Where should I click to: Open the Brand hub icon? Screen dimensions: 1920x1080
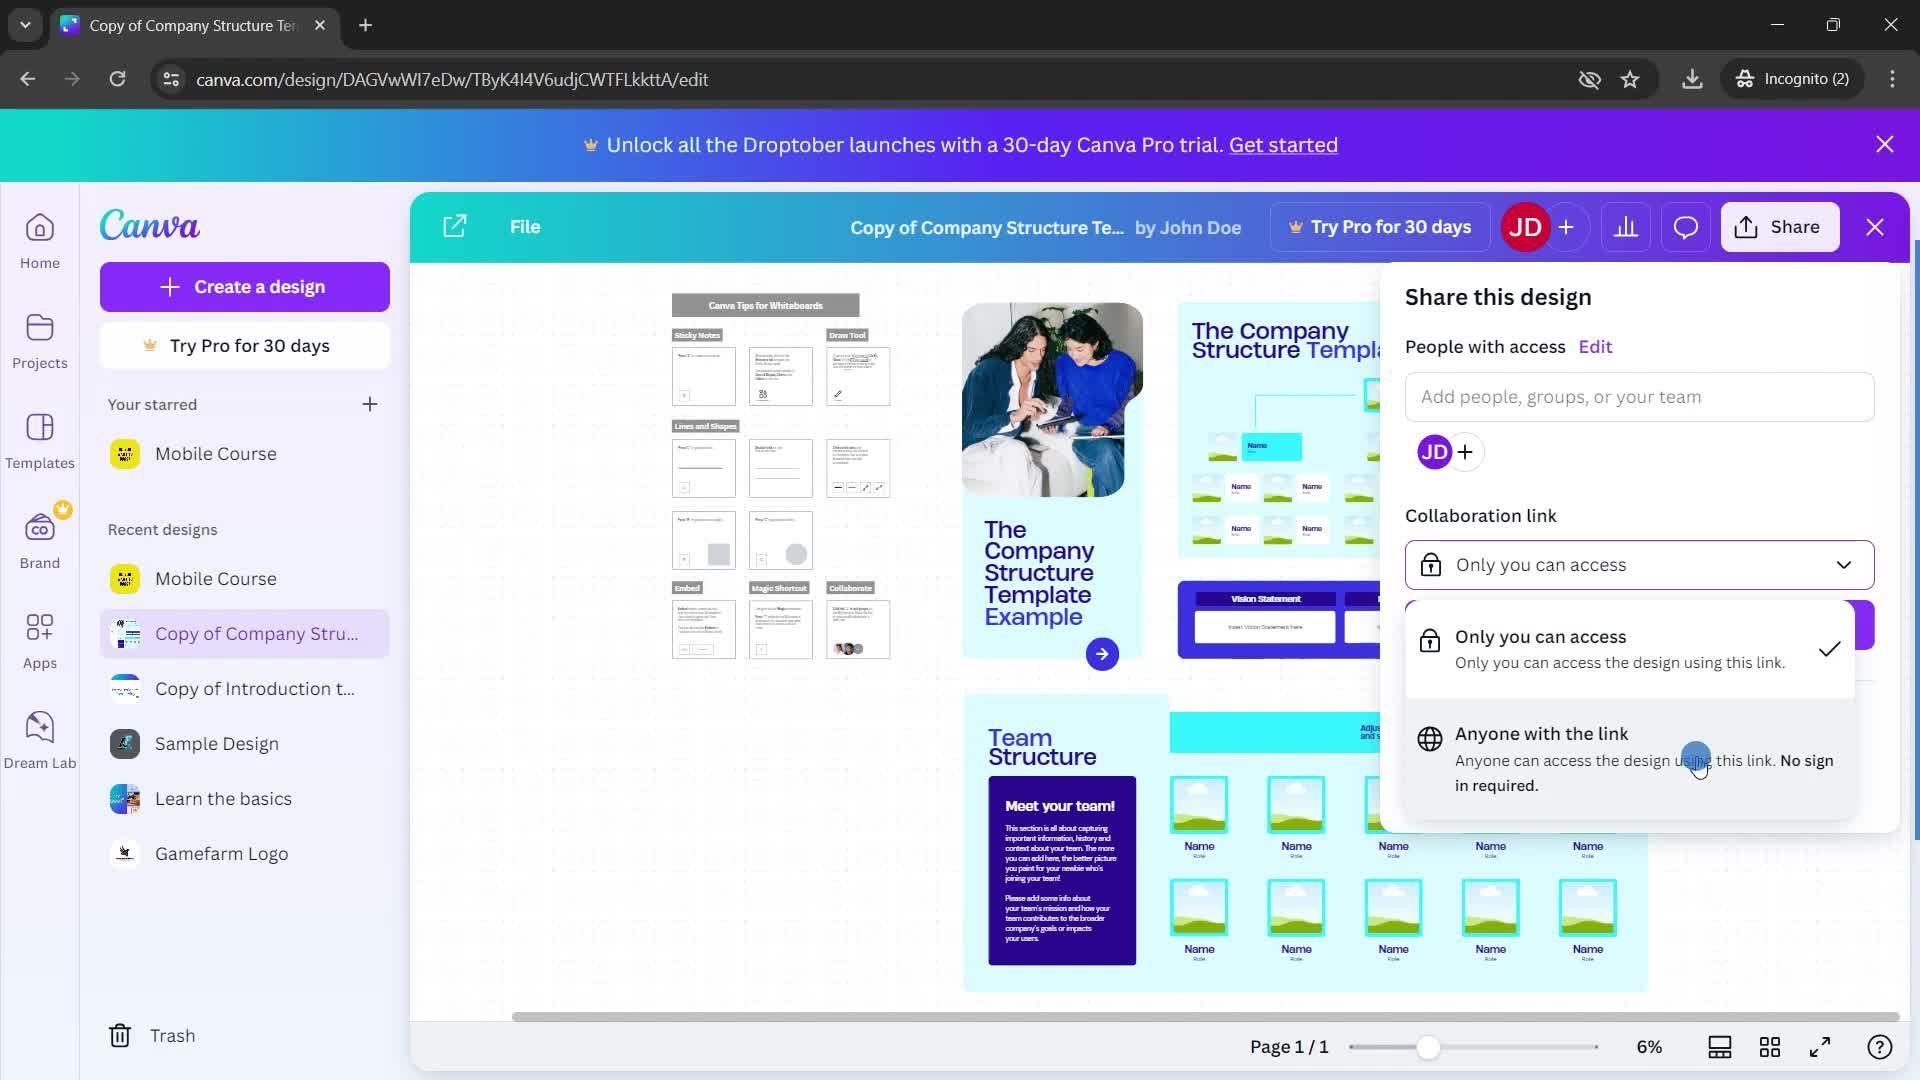[40, 541]
